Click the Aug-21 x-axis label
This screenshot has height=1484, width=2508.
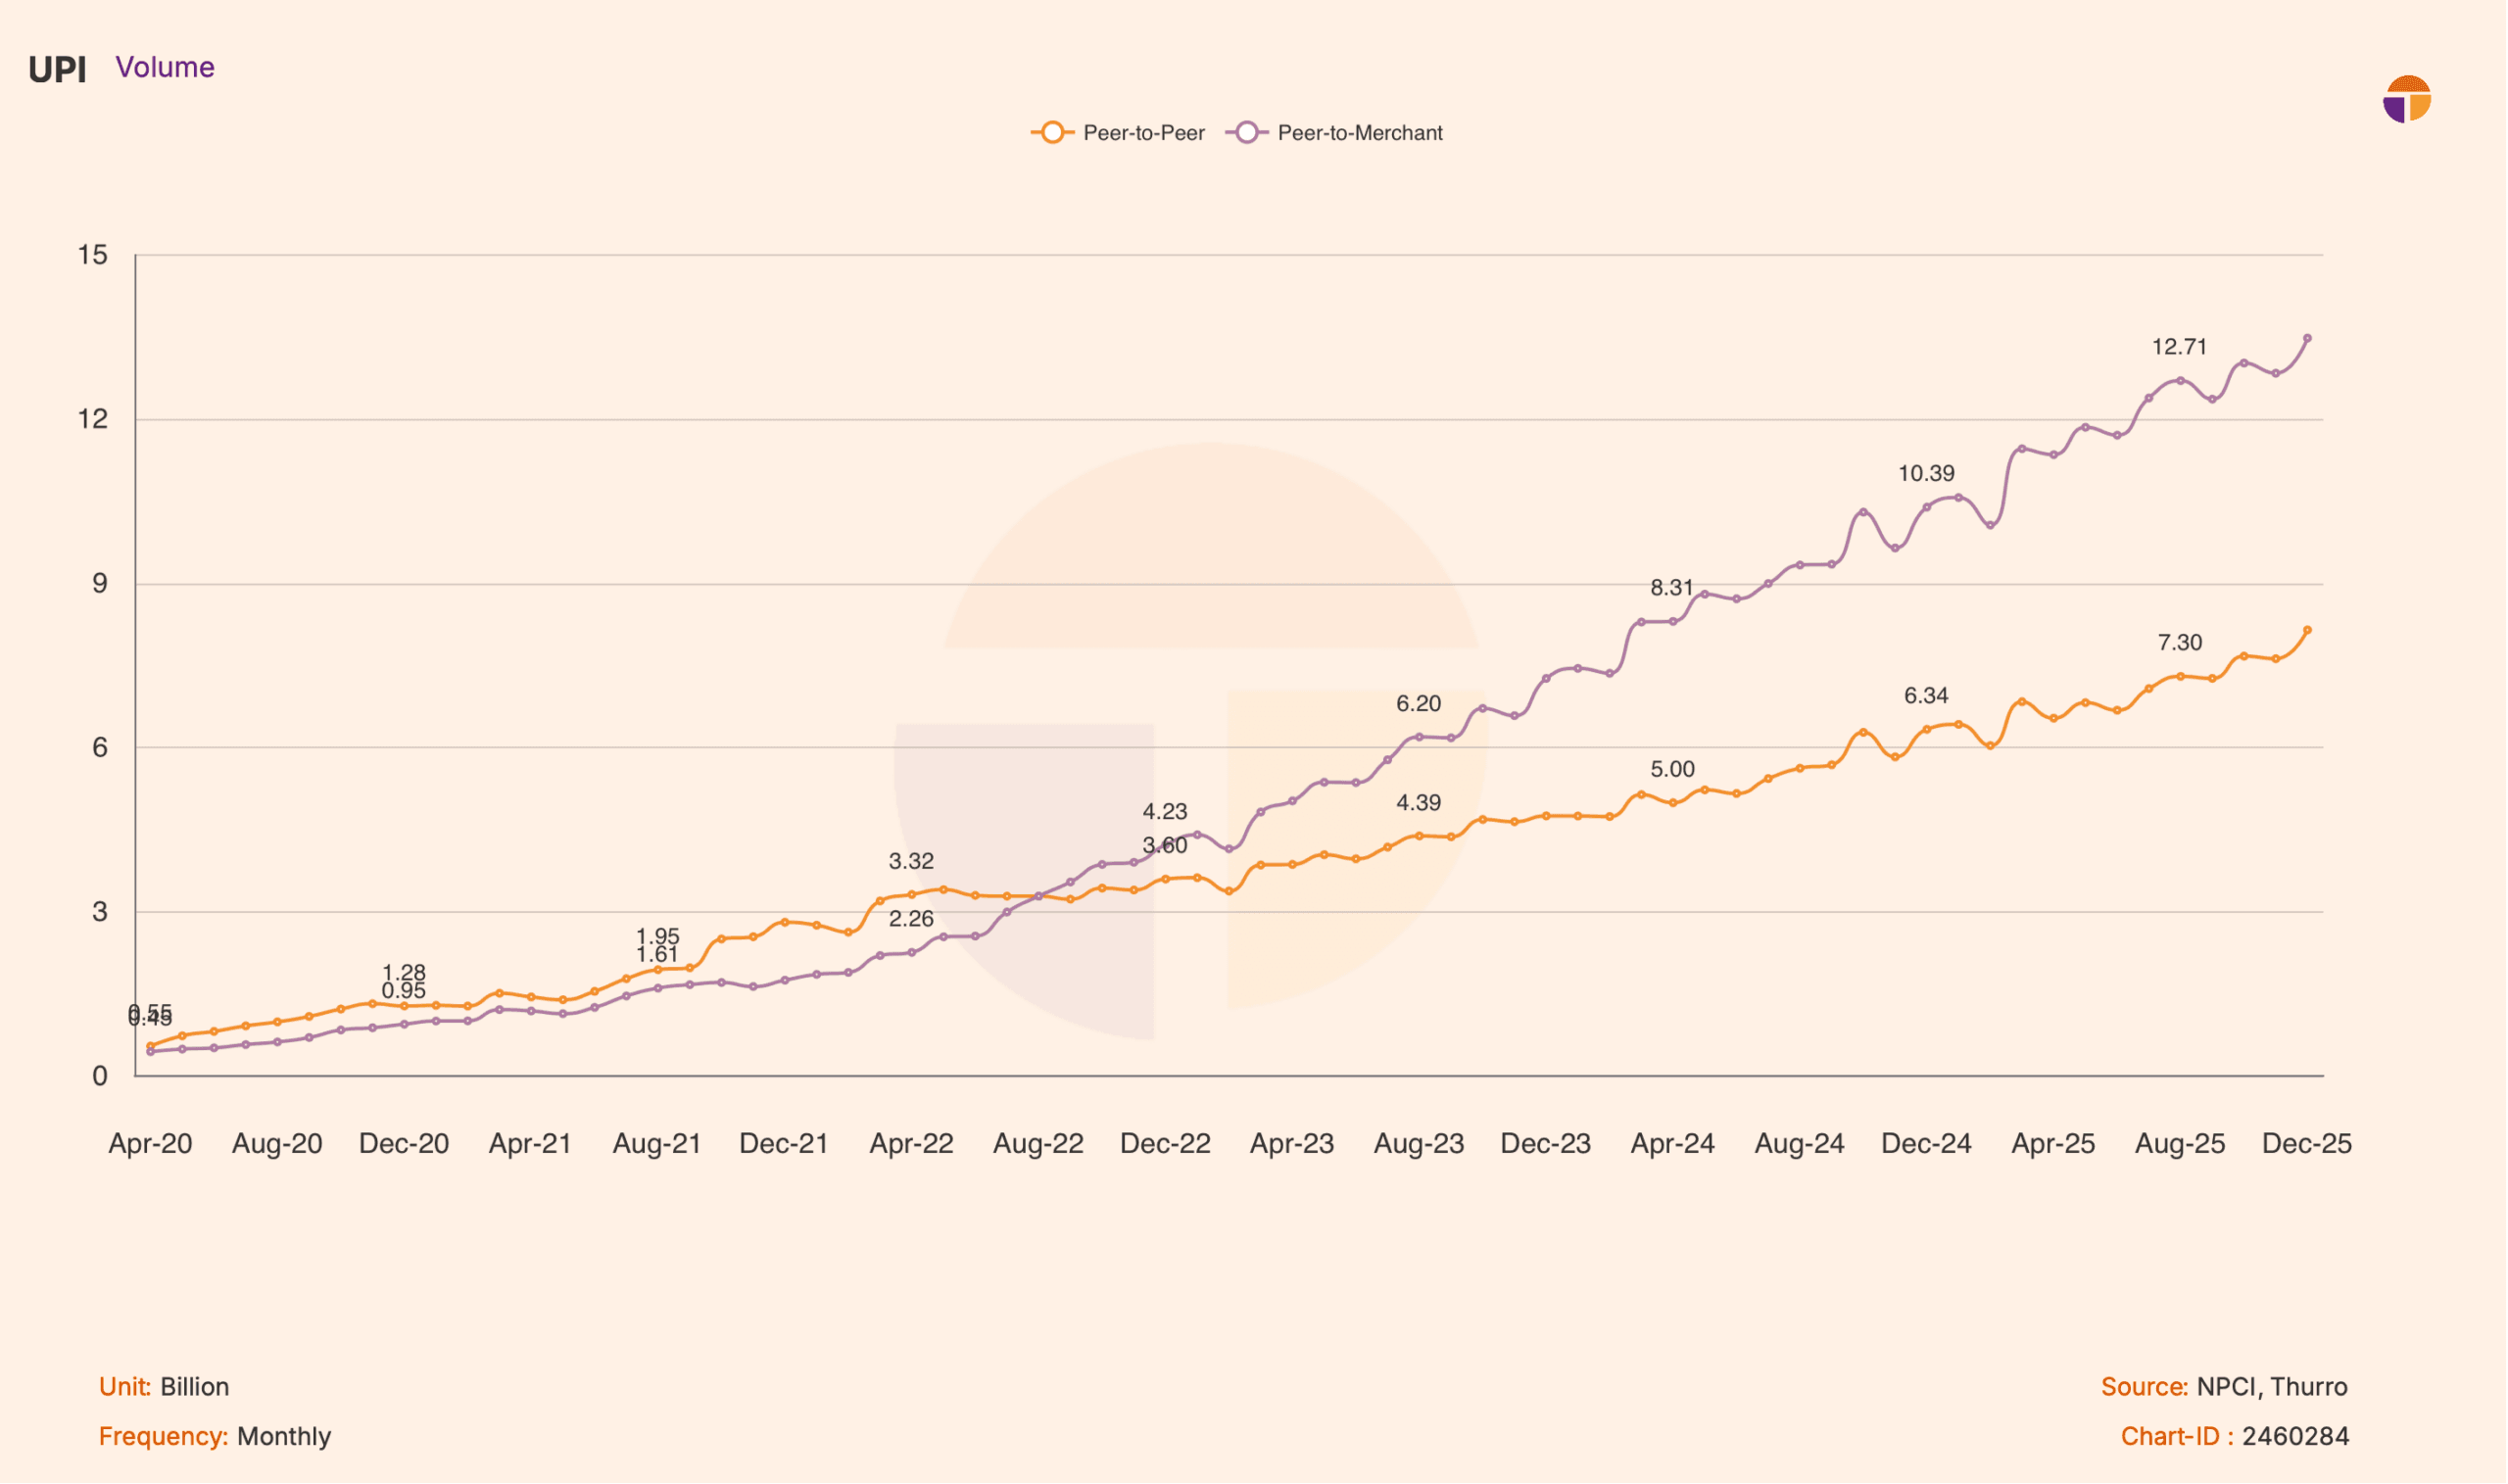pyautogui.click(x=657, y=1144)
